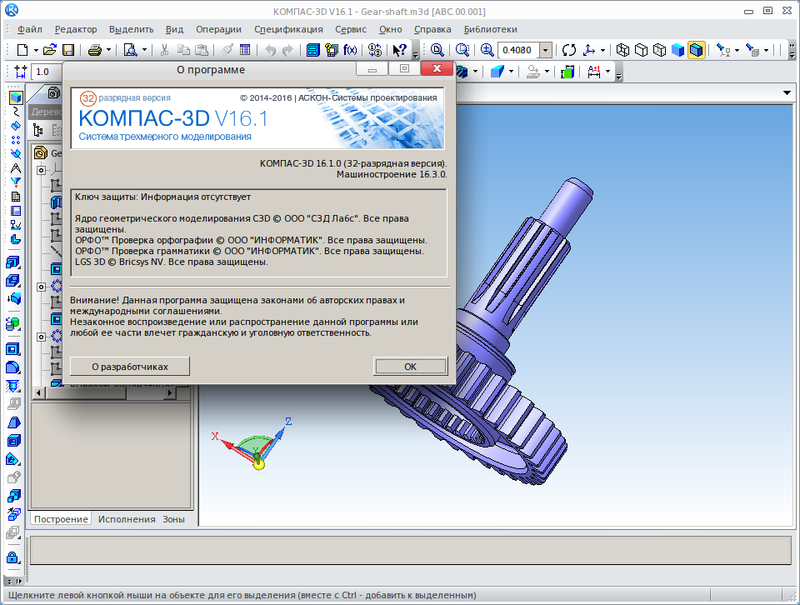The height and width of the screenshot is (605, 800).
Task: Click the fillet operation icon
Action: click(13, 367)
